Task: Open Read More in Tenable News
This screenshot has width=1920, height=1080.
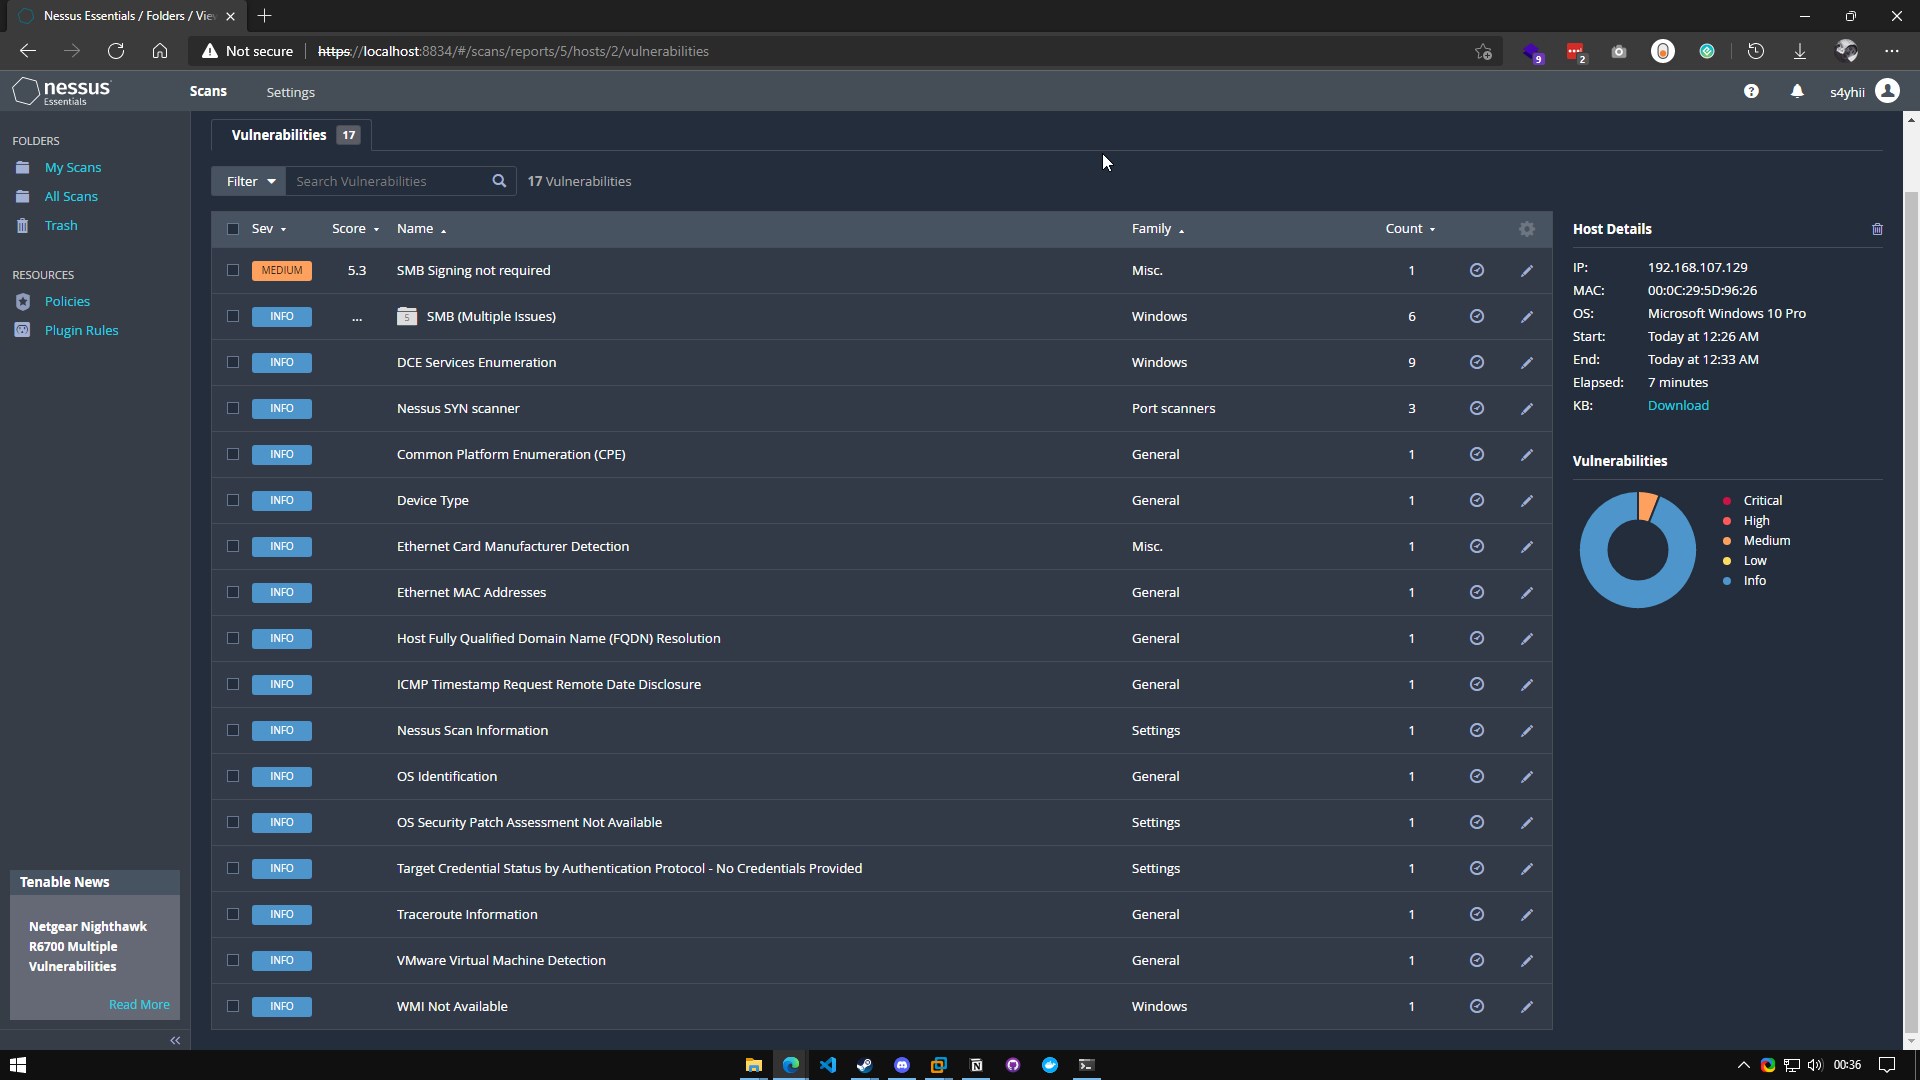Action: click(139, 1005)
